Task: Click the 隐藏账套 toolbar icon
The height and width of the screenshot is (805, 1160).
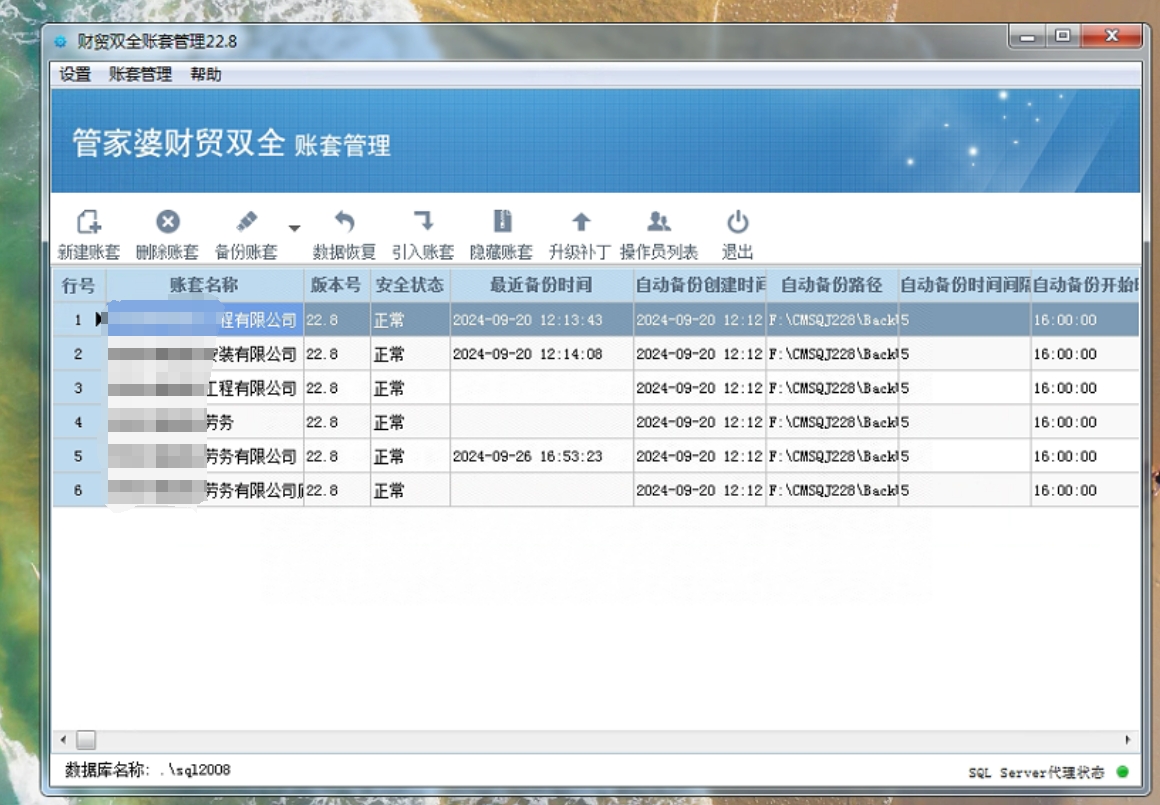Action: (502, 222)
